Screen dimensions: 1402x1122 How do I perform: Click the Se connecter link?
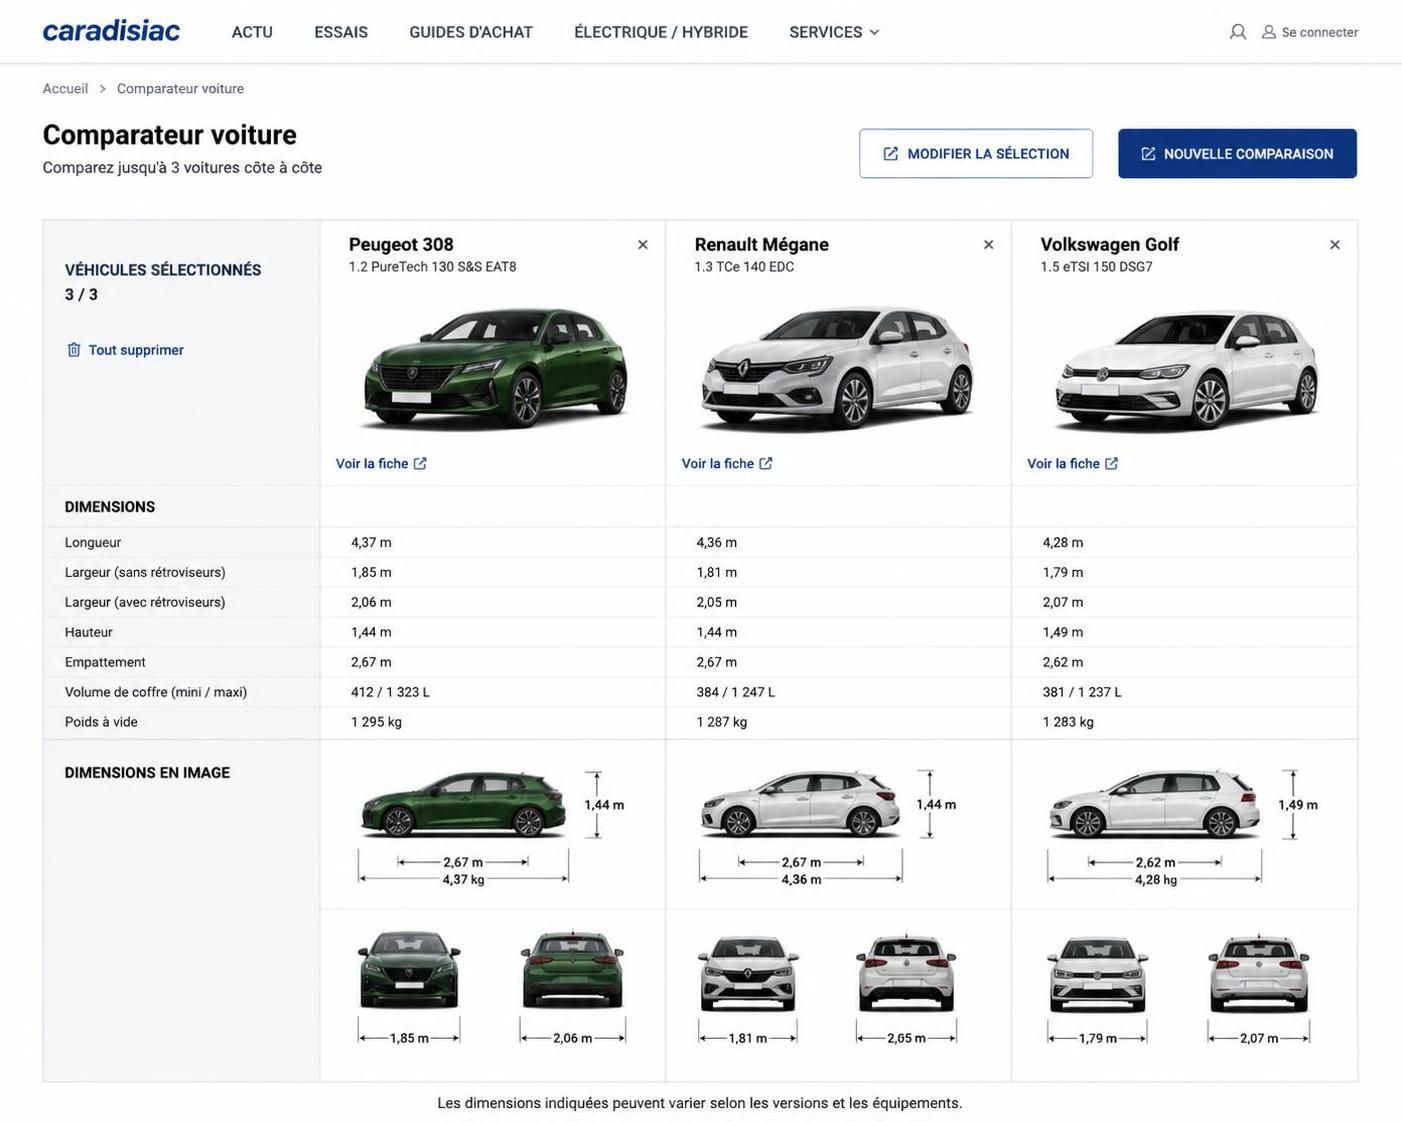(x=1320, y=32)
